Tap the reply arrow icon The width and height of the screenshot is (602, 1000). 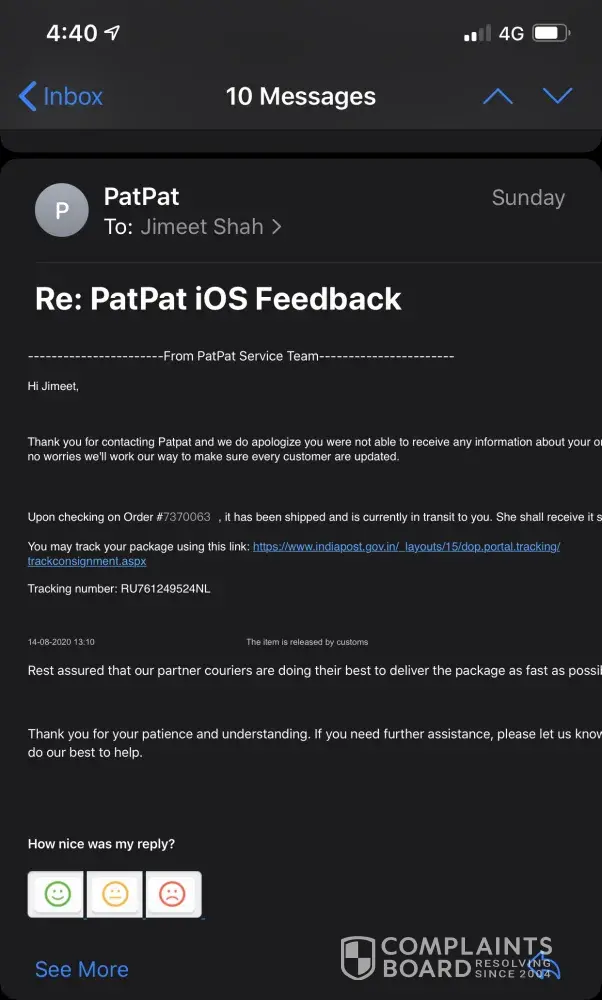tap(545, 964)
